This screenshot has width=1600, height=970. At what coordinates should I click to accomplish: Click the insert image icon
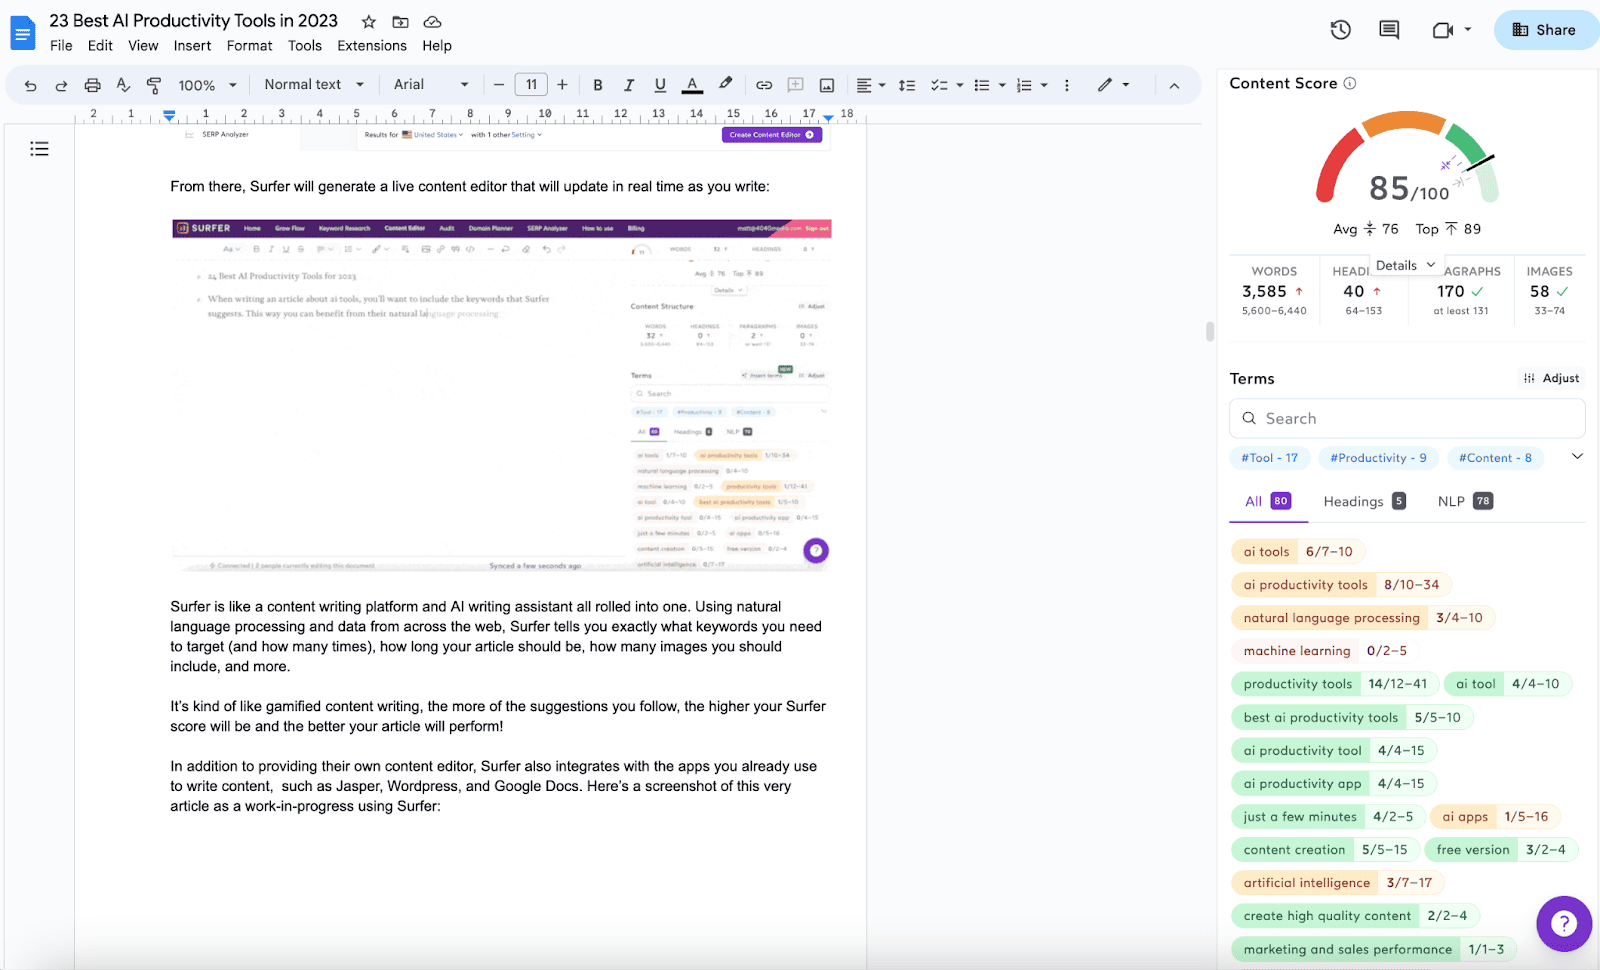tap(827, 85)
